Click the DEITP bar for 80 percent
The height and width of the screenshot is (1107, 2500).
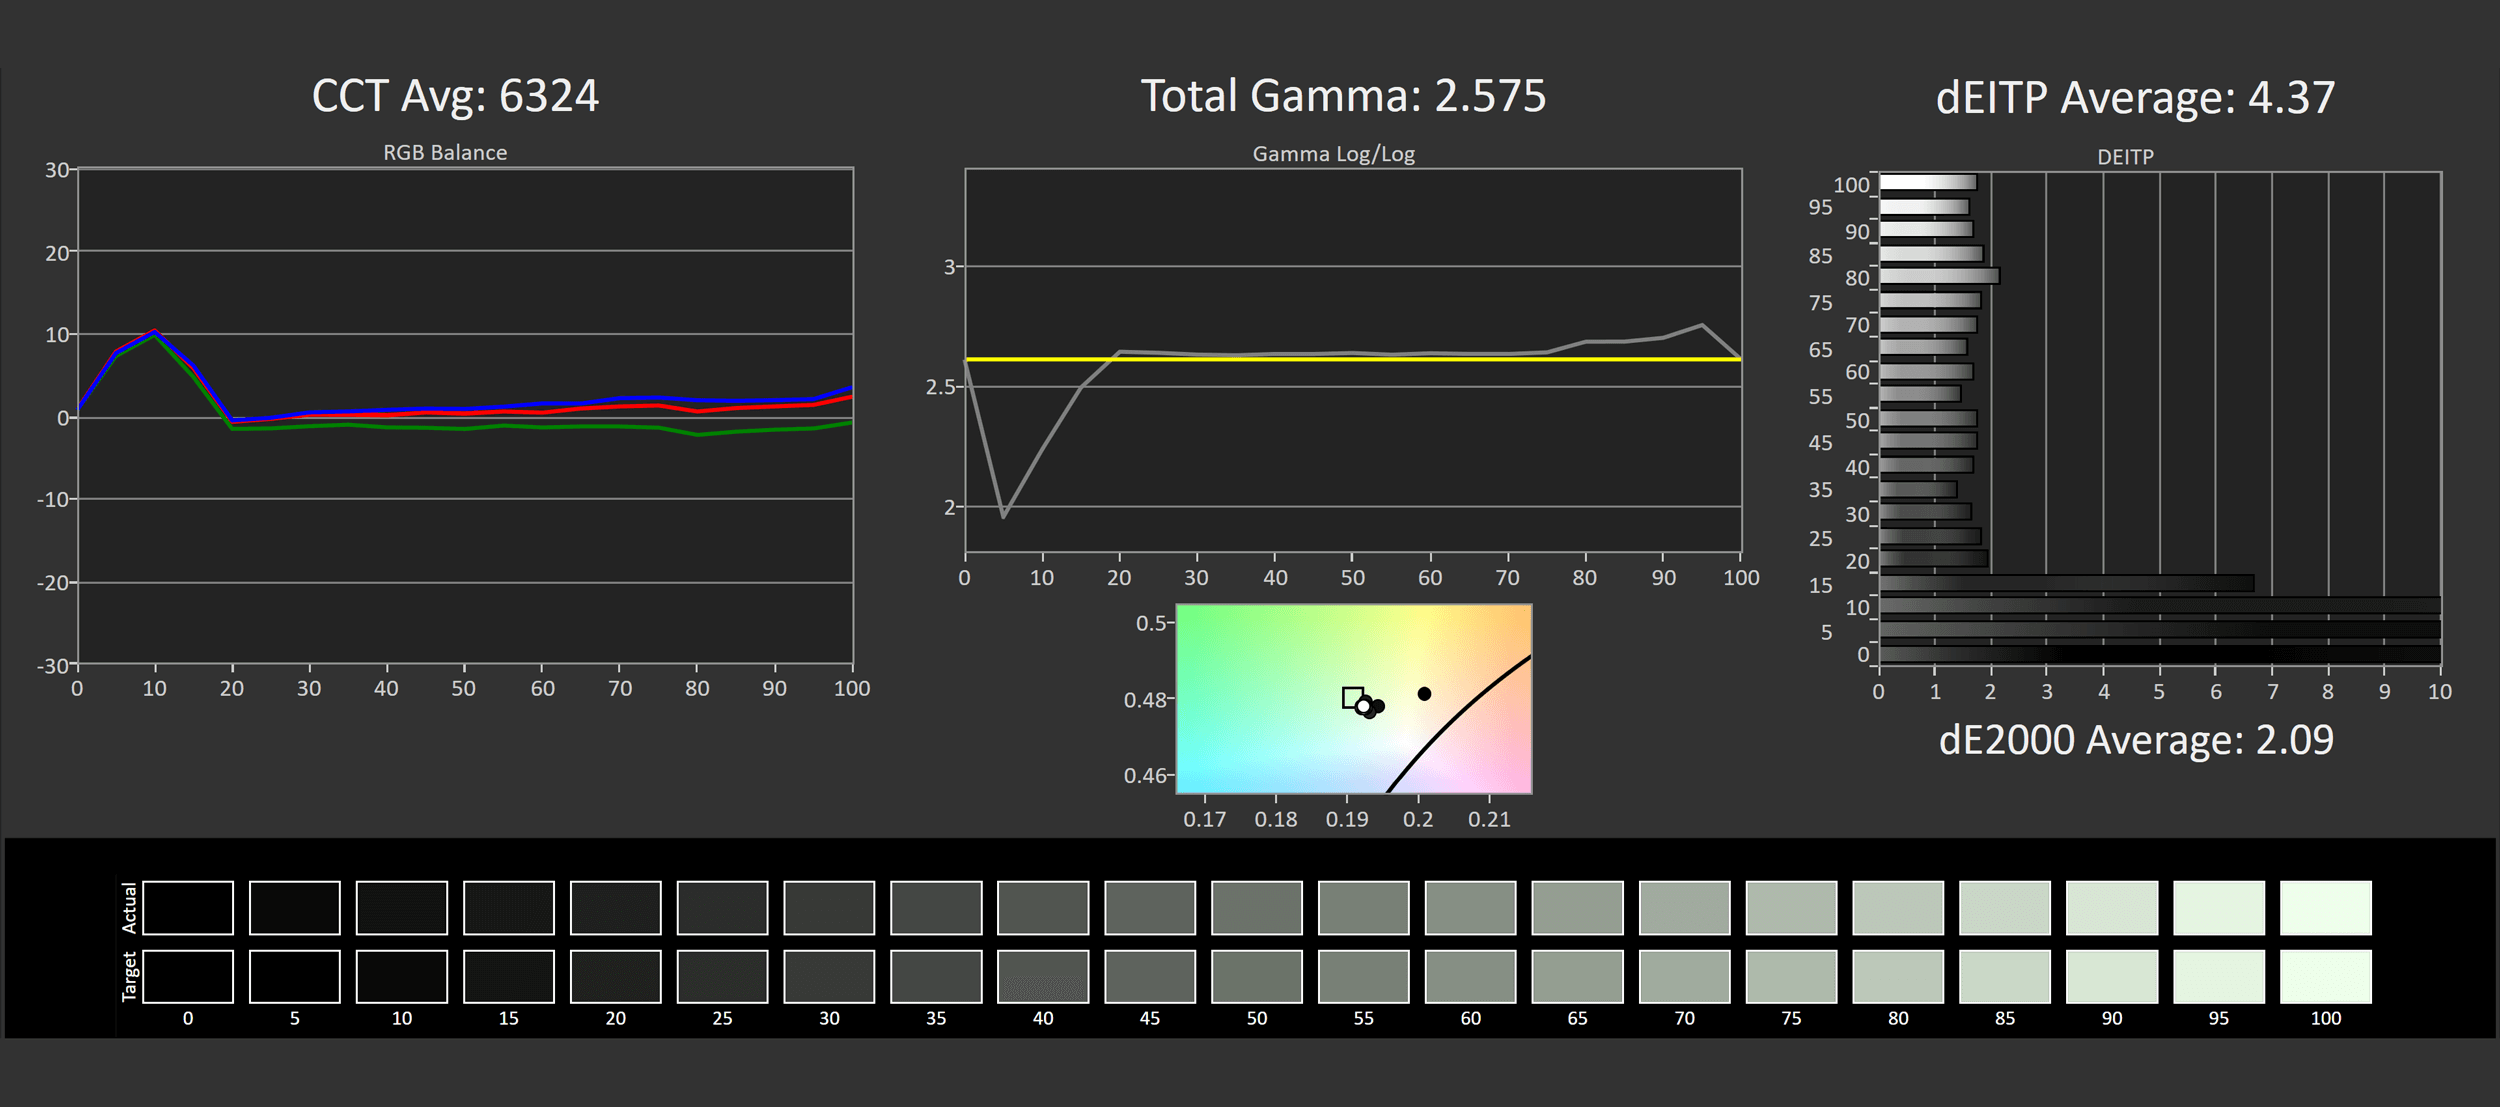(x=1938, y=276)
